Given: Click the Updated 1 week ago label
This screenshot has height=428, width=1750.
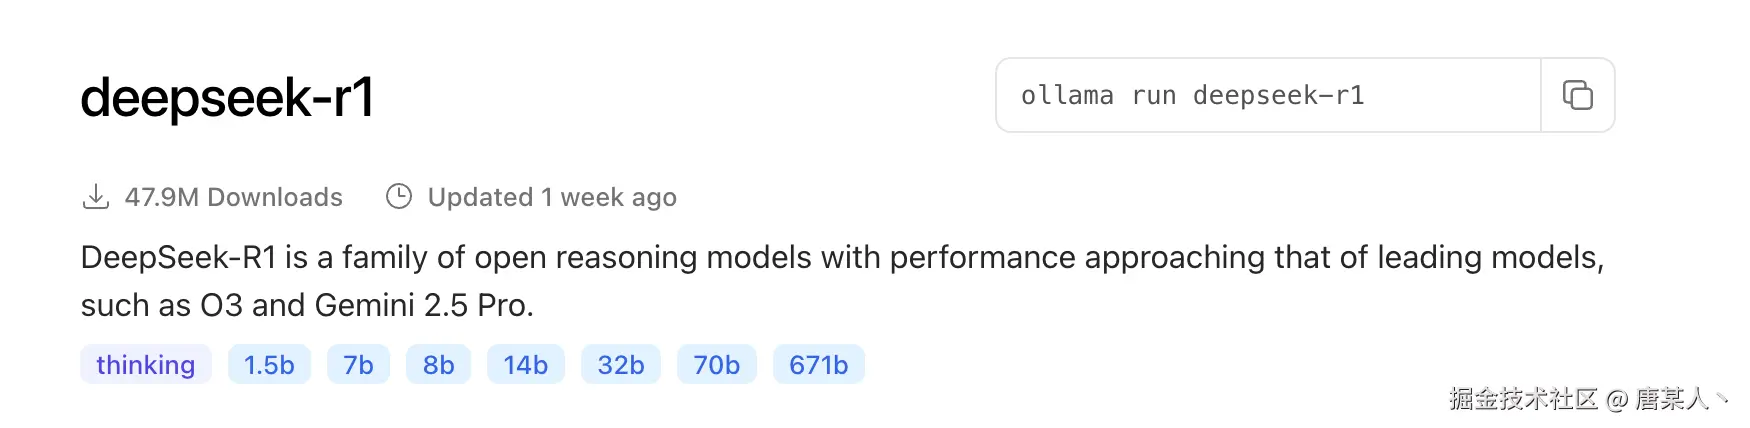Looking at the screenshot, I should [x=552, y=197].
